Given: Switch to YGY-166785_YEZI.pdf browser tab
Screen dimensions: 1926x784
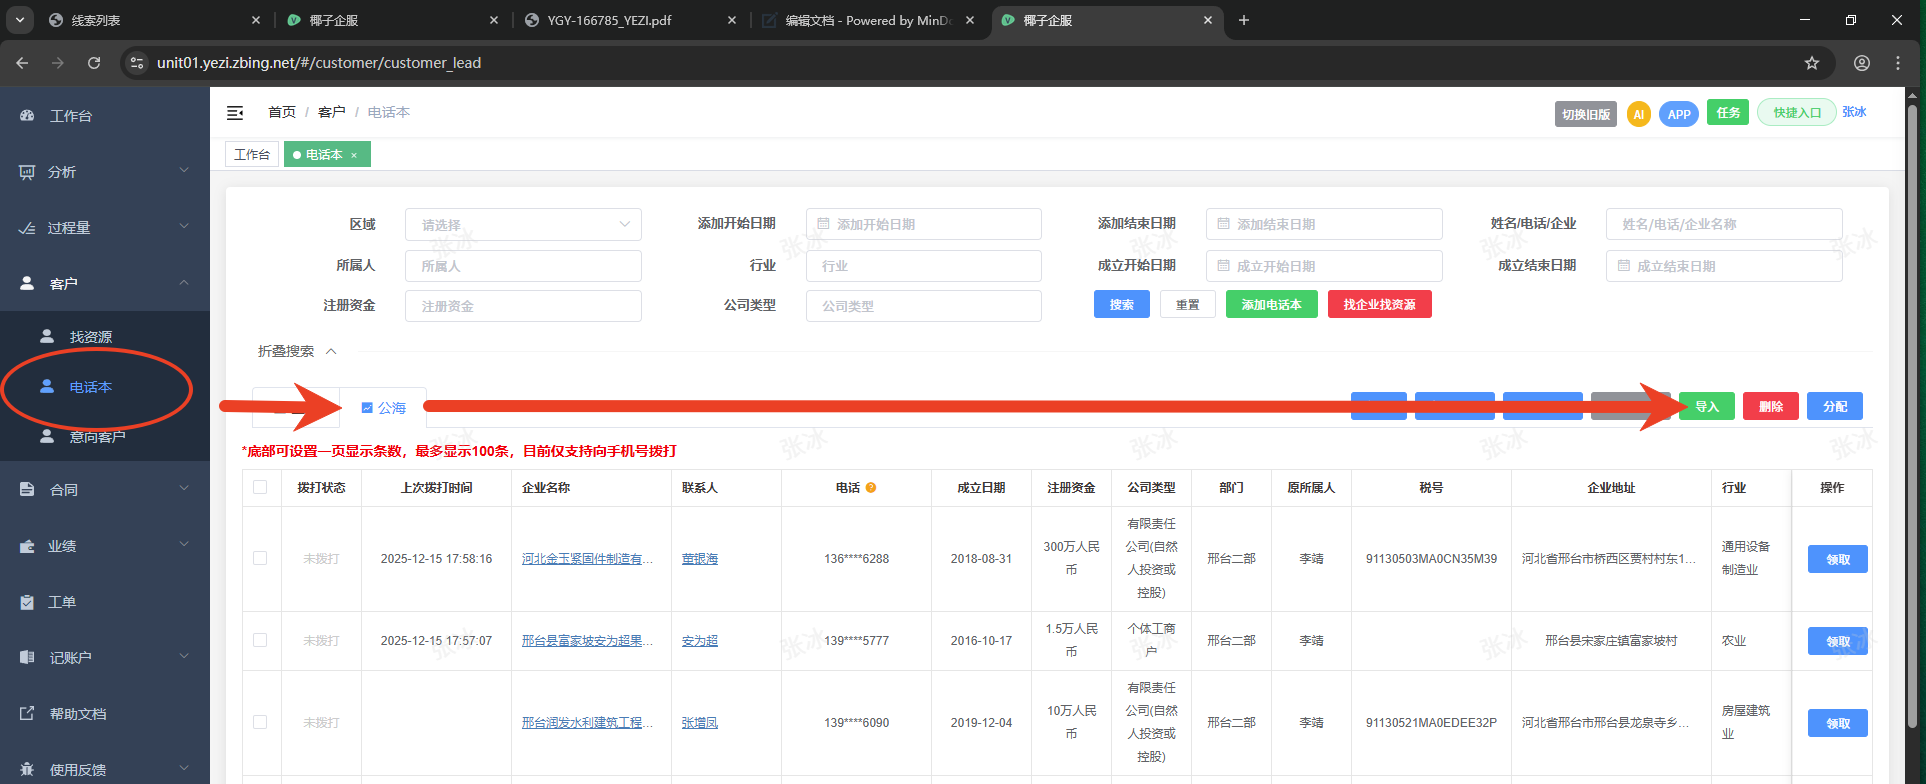Looking at the screenshot, I should [630, 20].
